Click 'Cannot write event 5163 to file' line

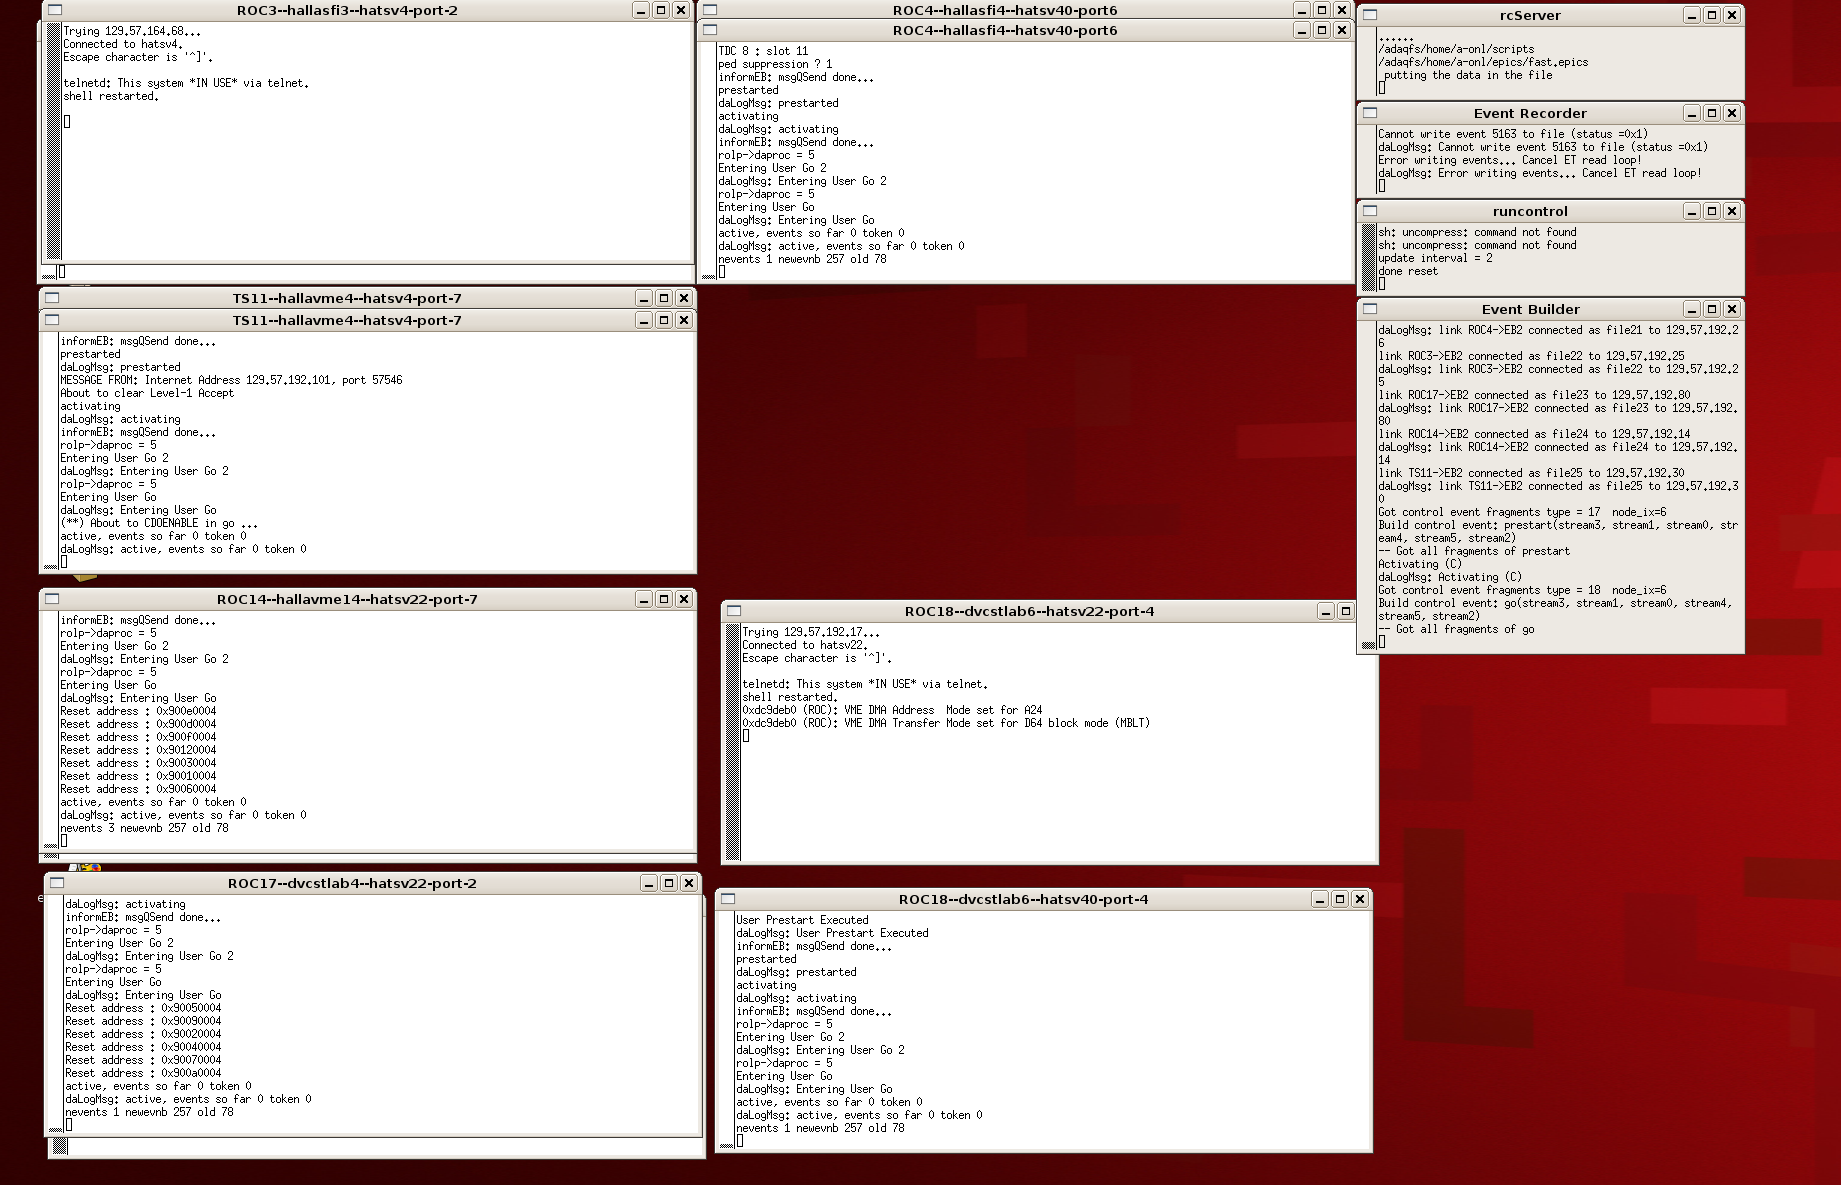pos(1513,134)
